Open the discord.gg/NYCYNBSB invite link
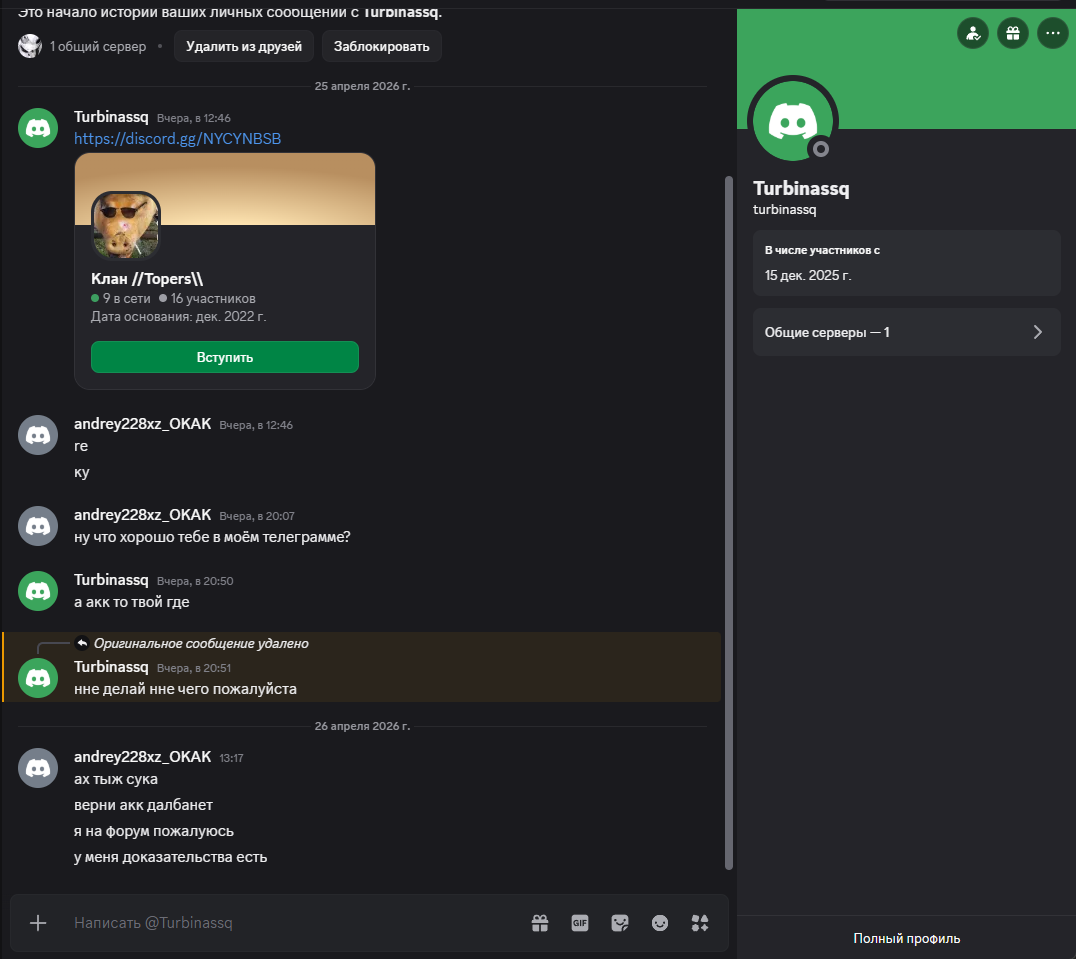 (177, 139)
